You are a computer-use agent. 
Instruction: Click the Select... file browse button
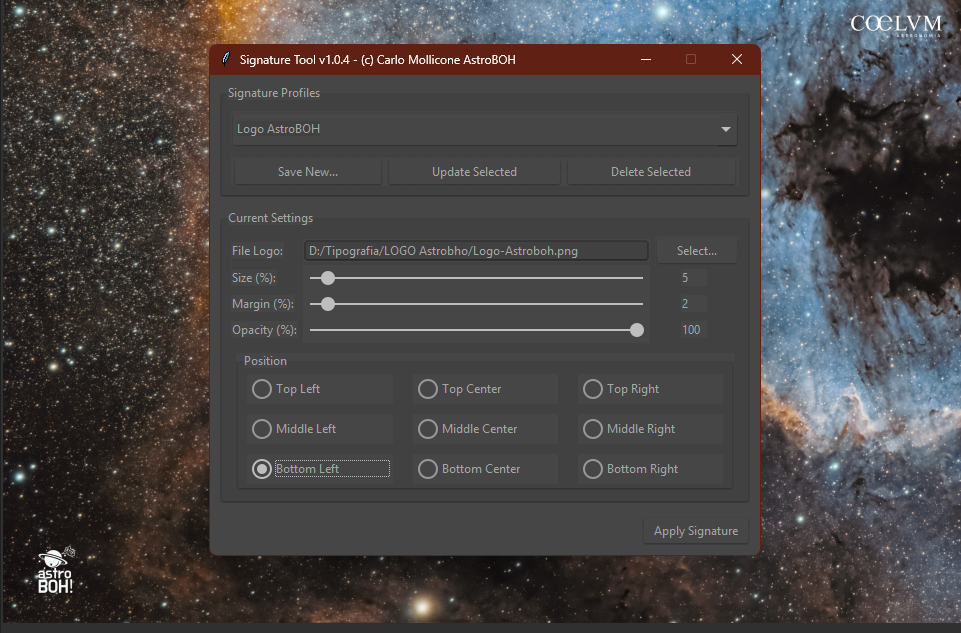tap(696, 251)
